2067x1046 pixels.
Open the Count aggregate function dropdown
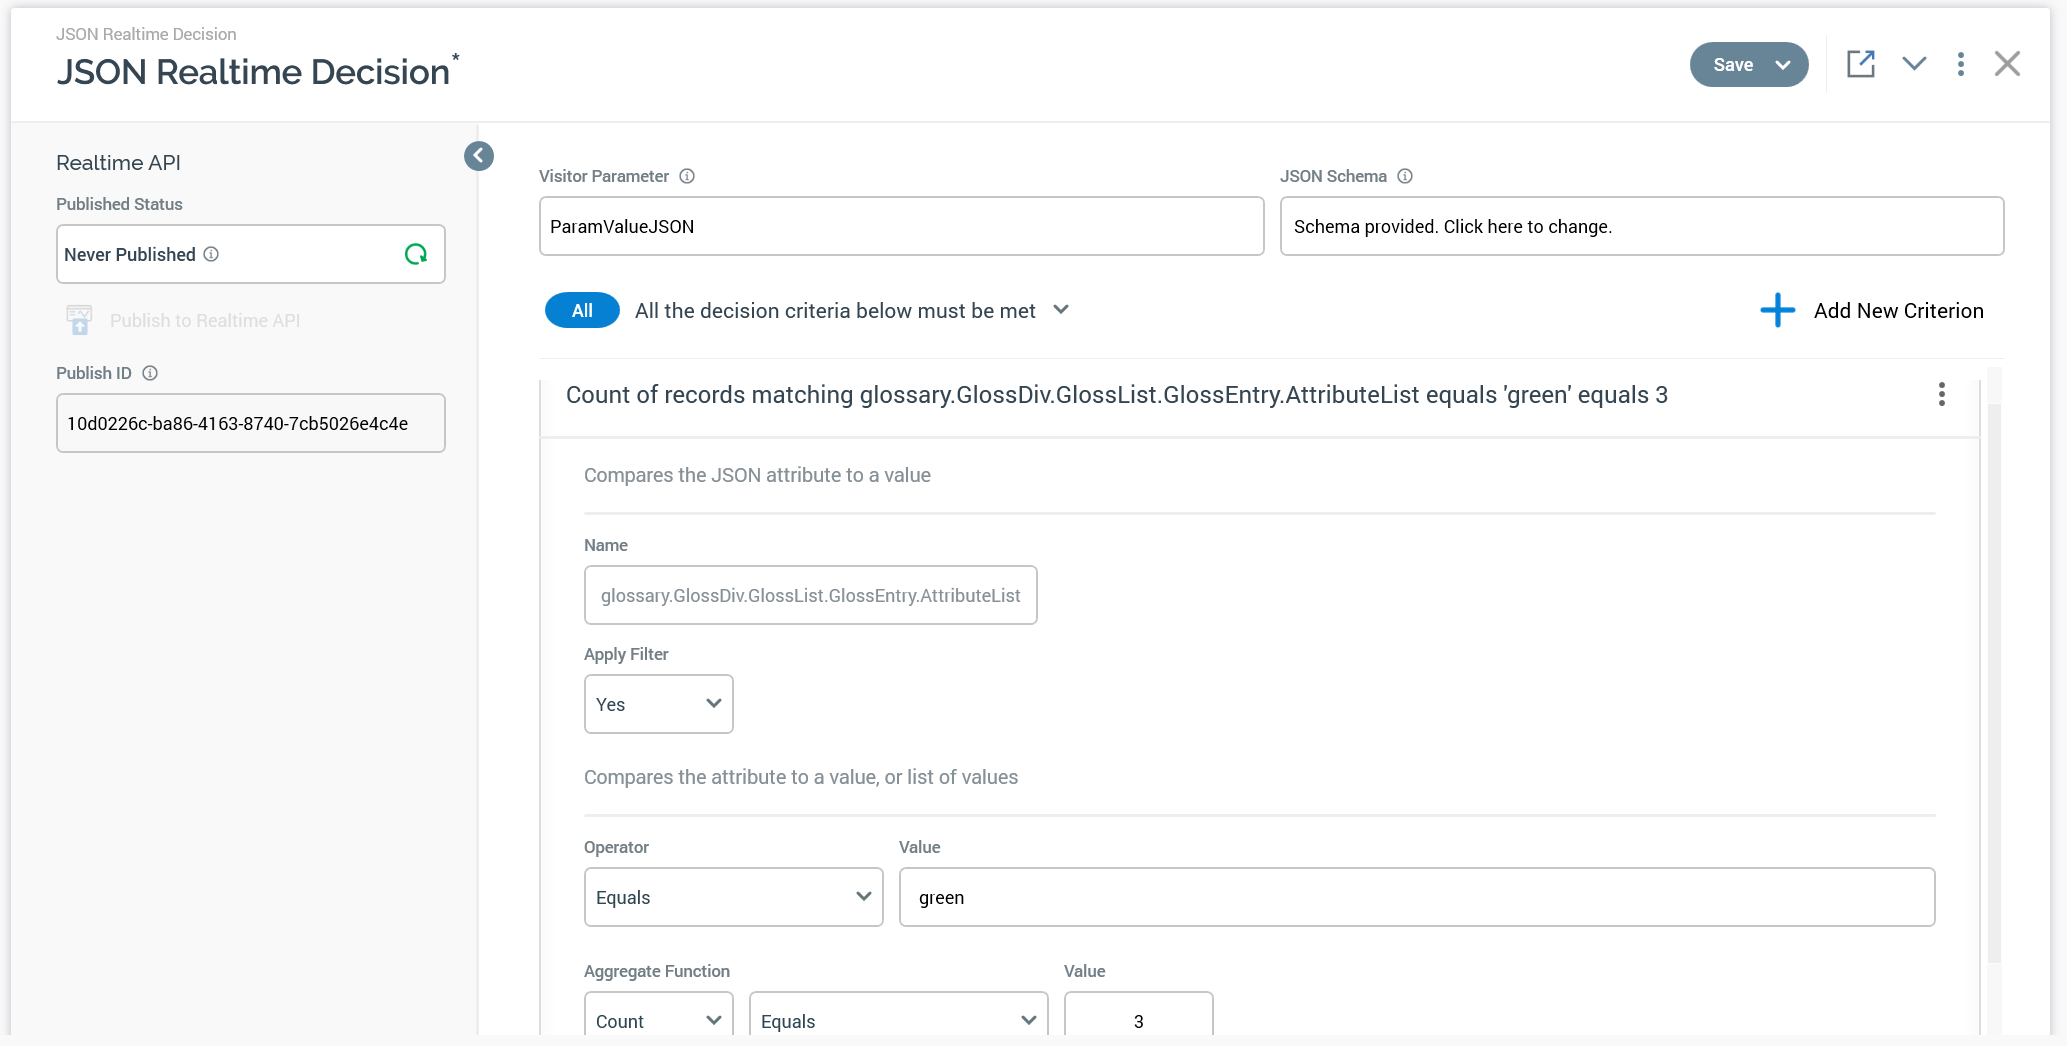(x=658, y=1020)
